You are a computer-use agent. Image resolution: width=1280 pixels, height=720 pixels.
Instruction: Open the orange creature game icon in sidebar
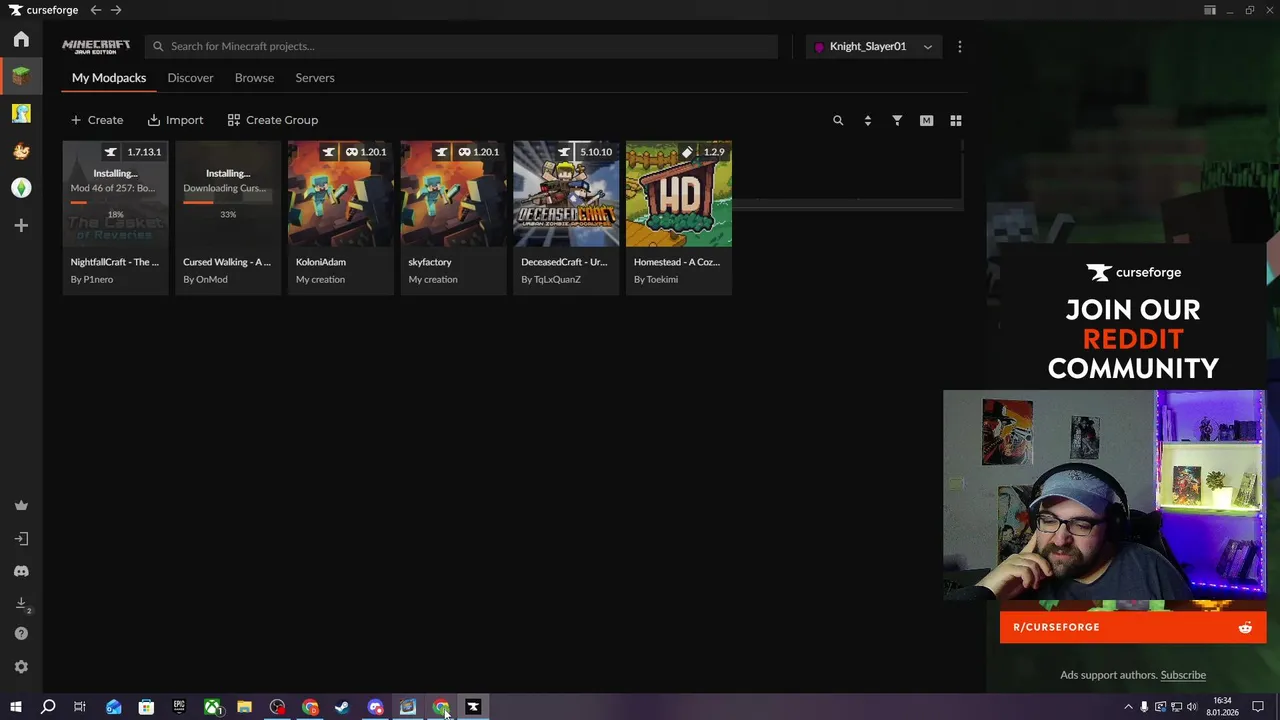[x=21, y=151]
